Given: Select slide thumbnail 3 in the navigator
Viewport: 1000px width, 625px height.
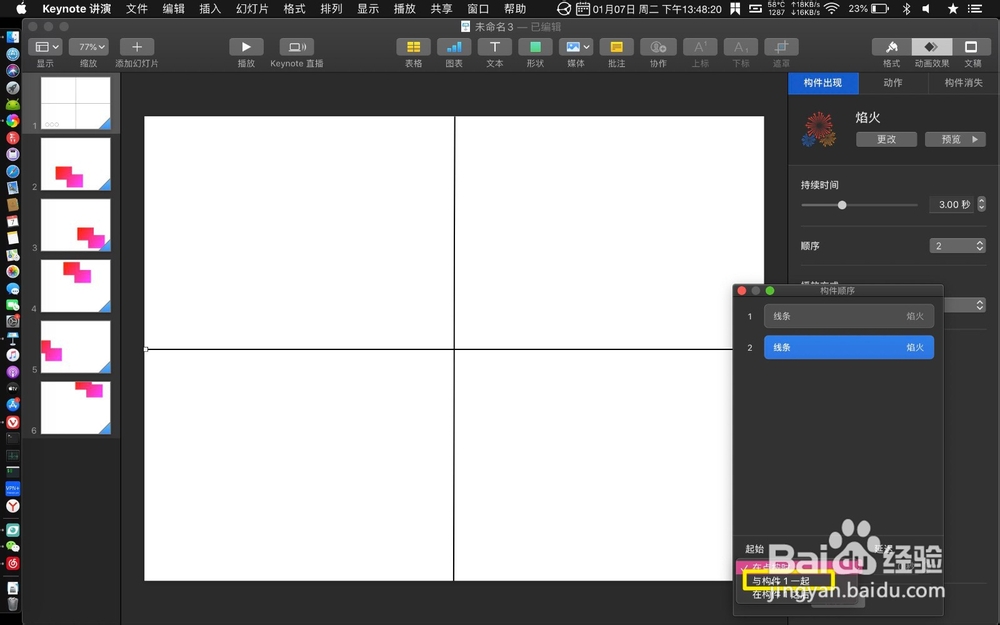Looking at the screenshot, I should click(74, 224).
